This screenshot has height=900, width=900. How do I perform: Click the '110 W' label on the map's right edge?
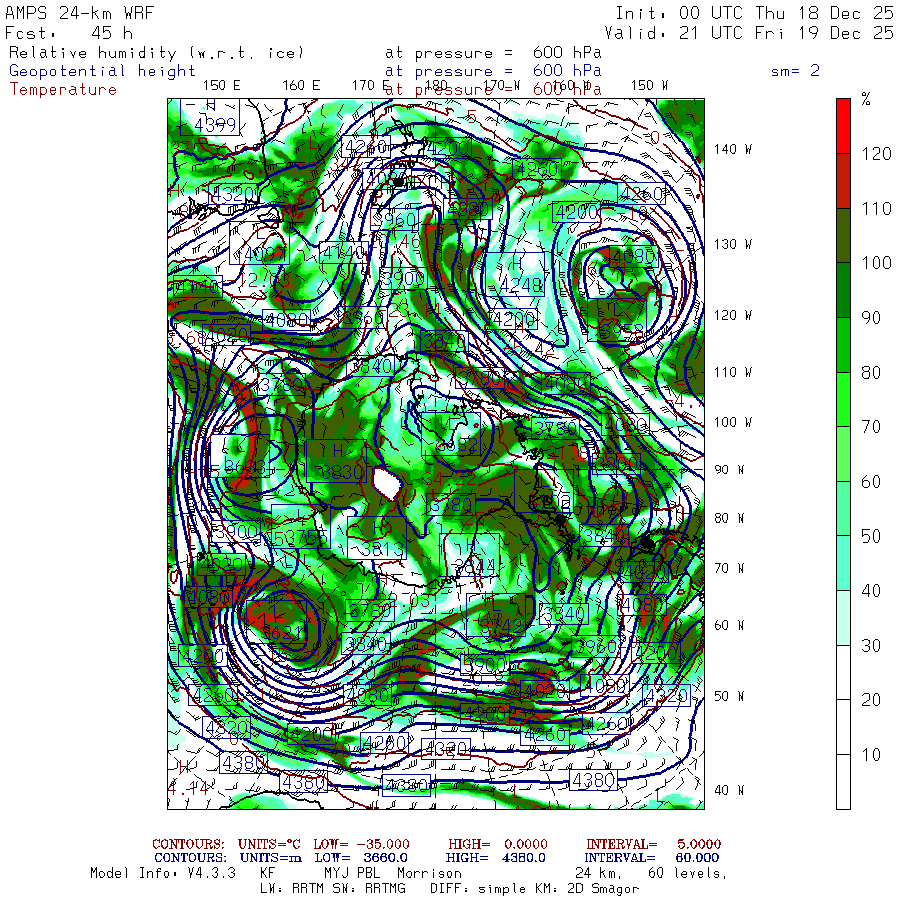tap(733, 372)
